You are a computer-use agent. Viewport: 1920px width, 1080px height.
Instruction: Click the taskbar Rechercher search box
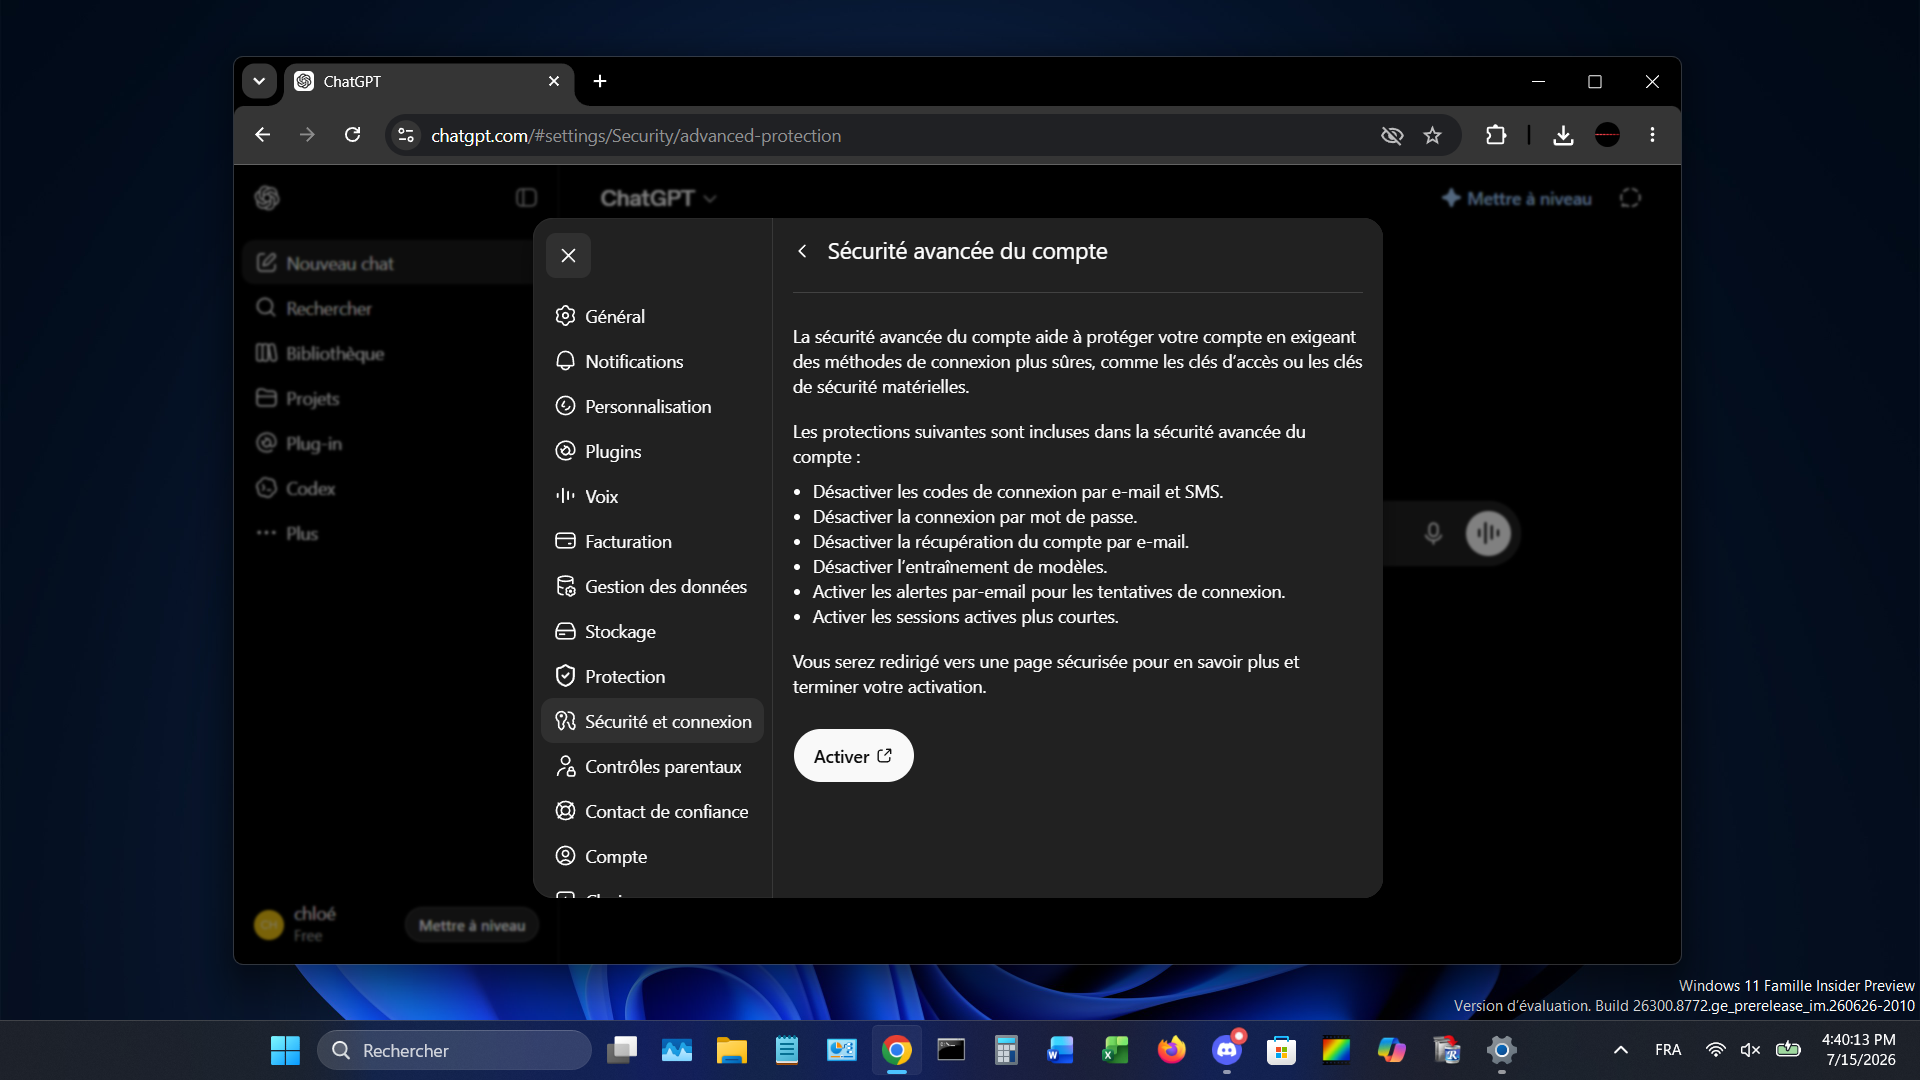[x=455, y=1050]
